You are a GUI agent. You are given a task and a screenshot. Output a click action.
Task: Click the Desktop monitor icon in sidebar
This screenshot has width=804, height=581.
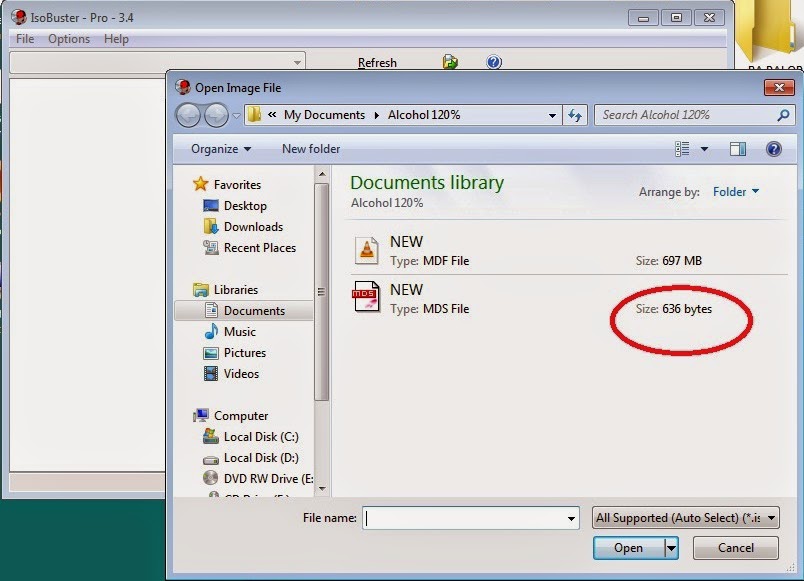pyautogui.click(x=211, y=206)
